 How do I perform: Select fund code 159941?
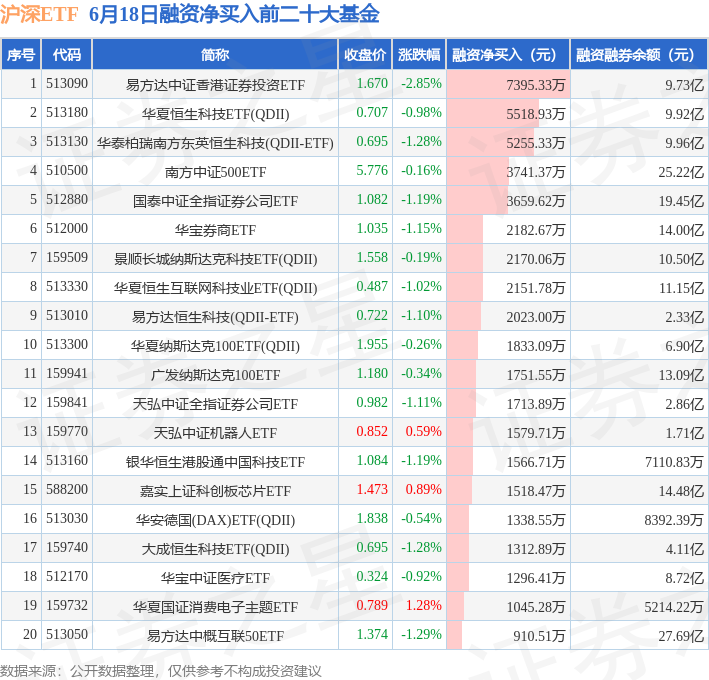67,373
